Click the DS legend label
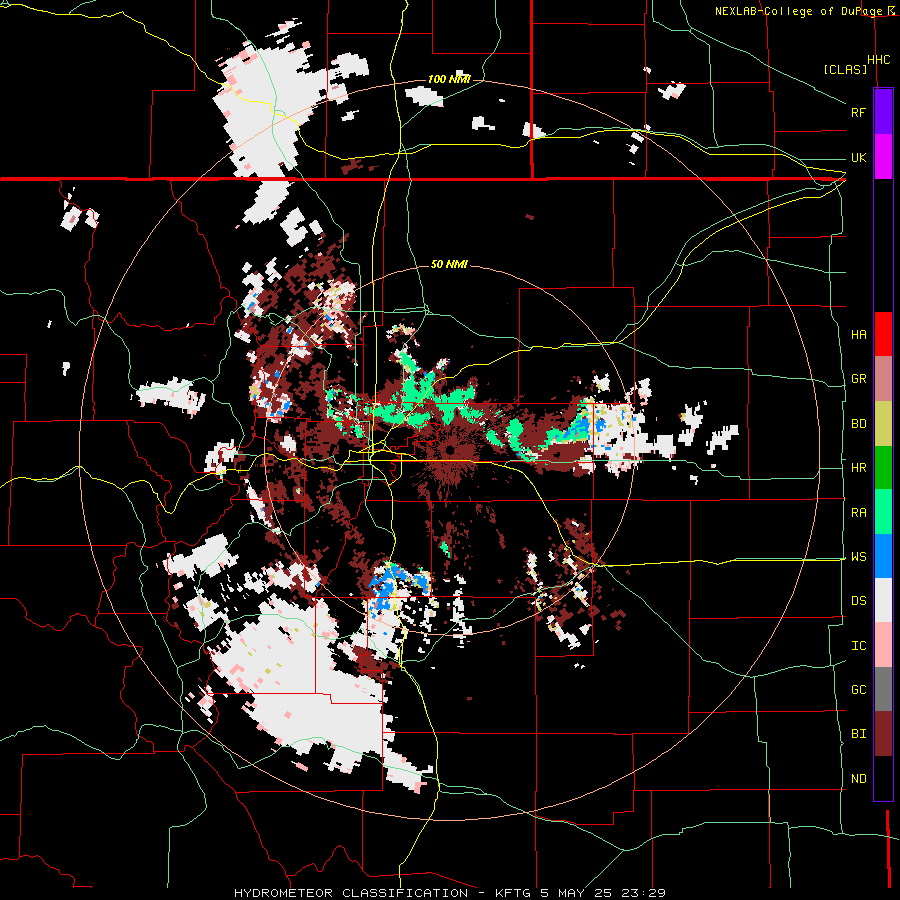 (x=858, y=601)
